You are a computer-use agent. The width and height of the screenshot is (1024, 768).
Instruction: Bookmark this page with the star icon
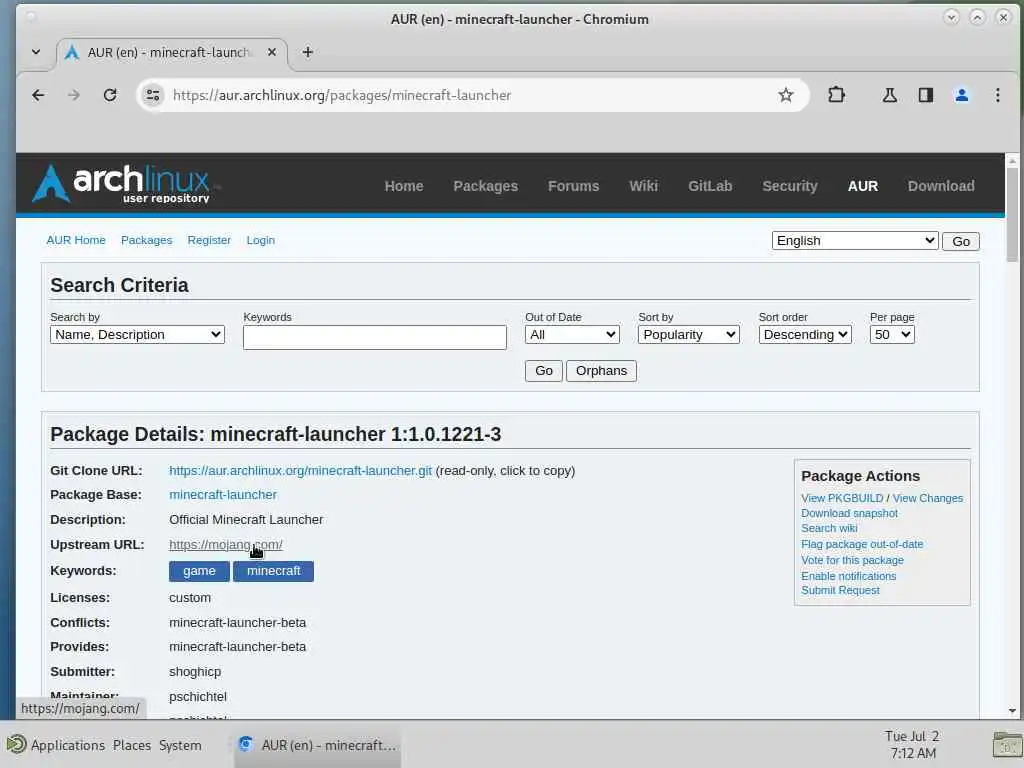[x=786, y=95]
